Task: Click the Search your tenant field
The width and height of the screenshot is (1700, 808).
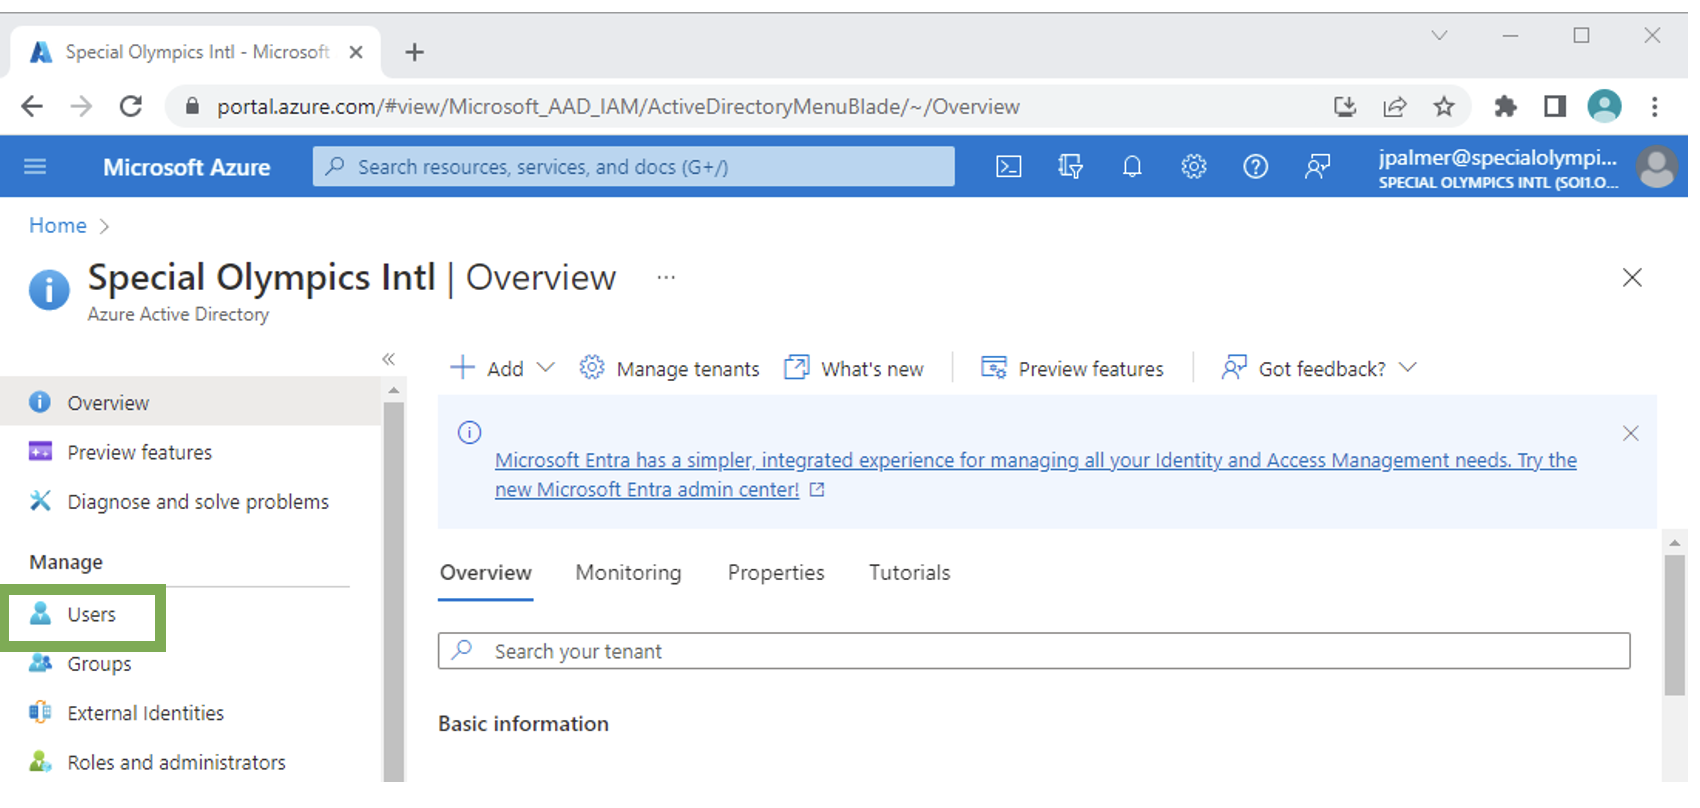Action: pos(1034,651)
